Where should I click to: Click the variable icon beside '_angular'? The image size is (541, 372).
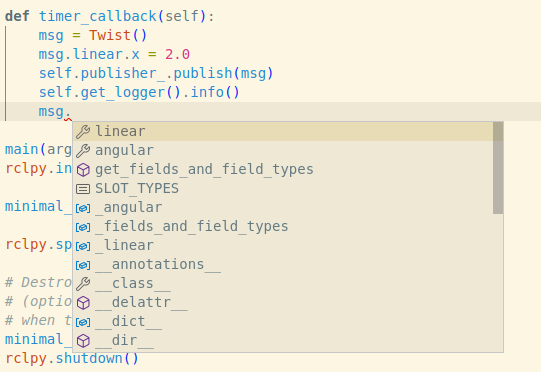point(83,208)
